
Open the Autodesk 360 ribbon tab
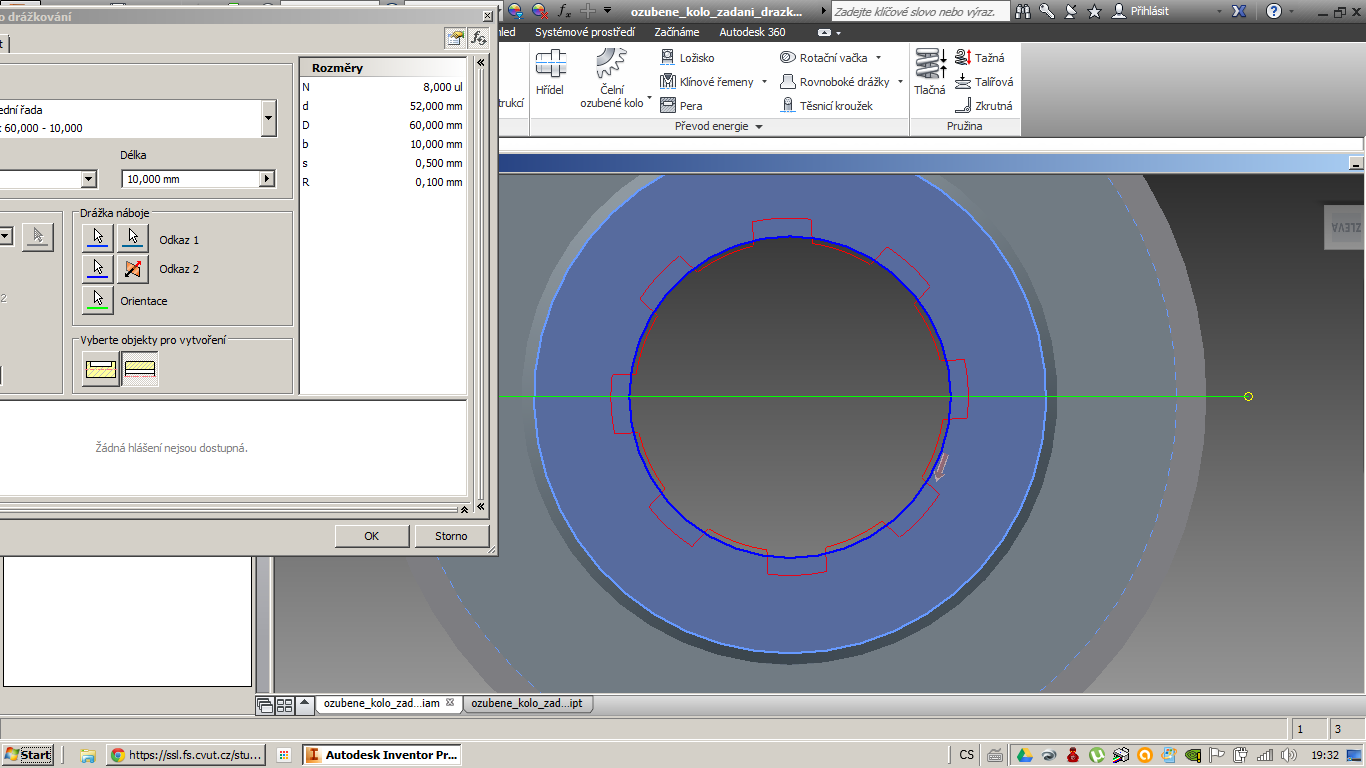(752, 32)
